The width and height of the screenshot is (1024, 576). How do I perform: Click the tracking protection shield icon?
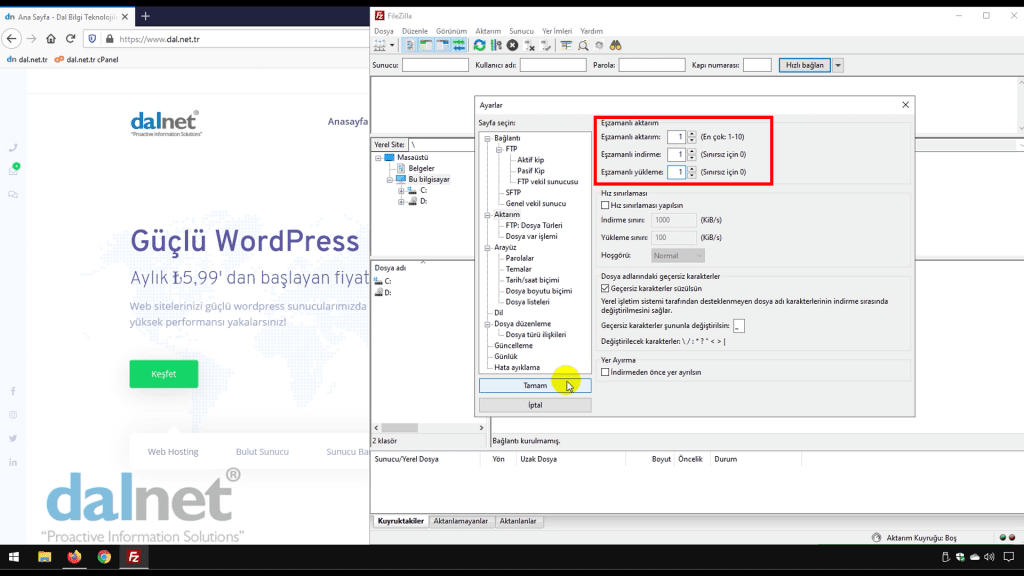[92, 39]
